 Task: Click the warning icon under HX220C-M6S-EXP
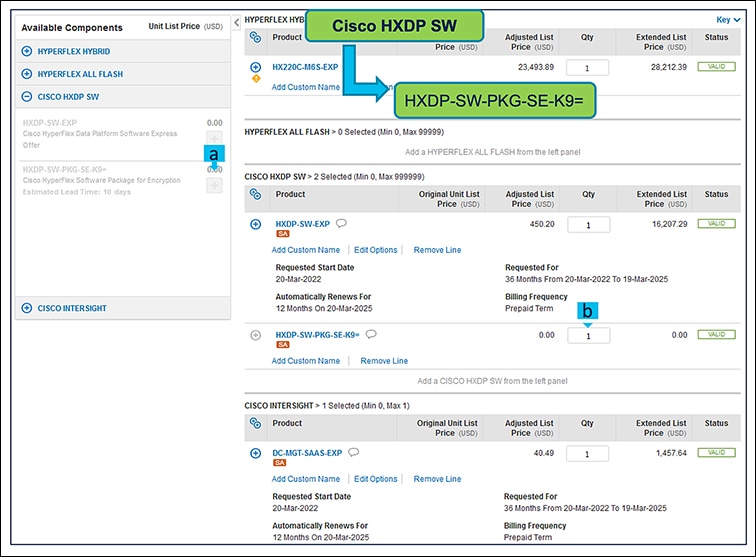click(x=256, y=78)
